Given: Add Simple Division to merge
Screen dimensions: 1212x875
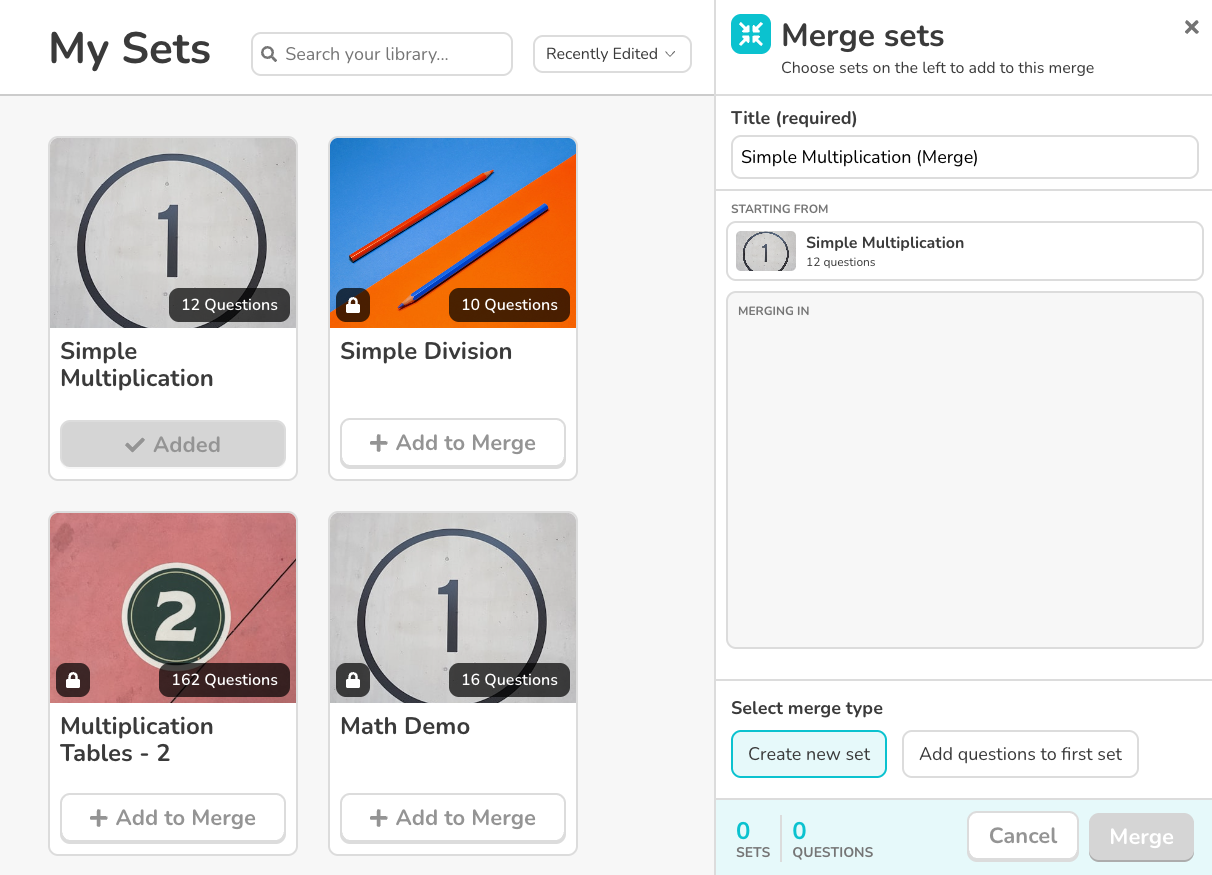Looking at the screenshot, I should point(453,443).
